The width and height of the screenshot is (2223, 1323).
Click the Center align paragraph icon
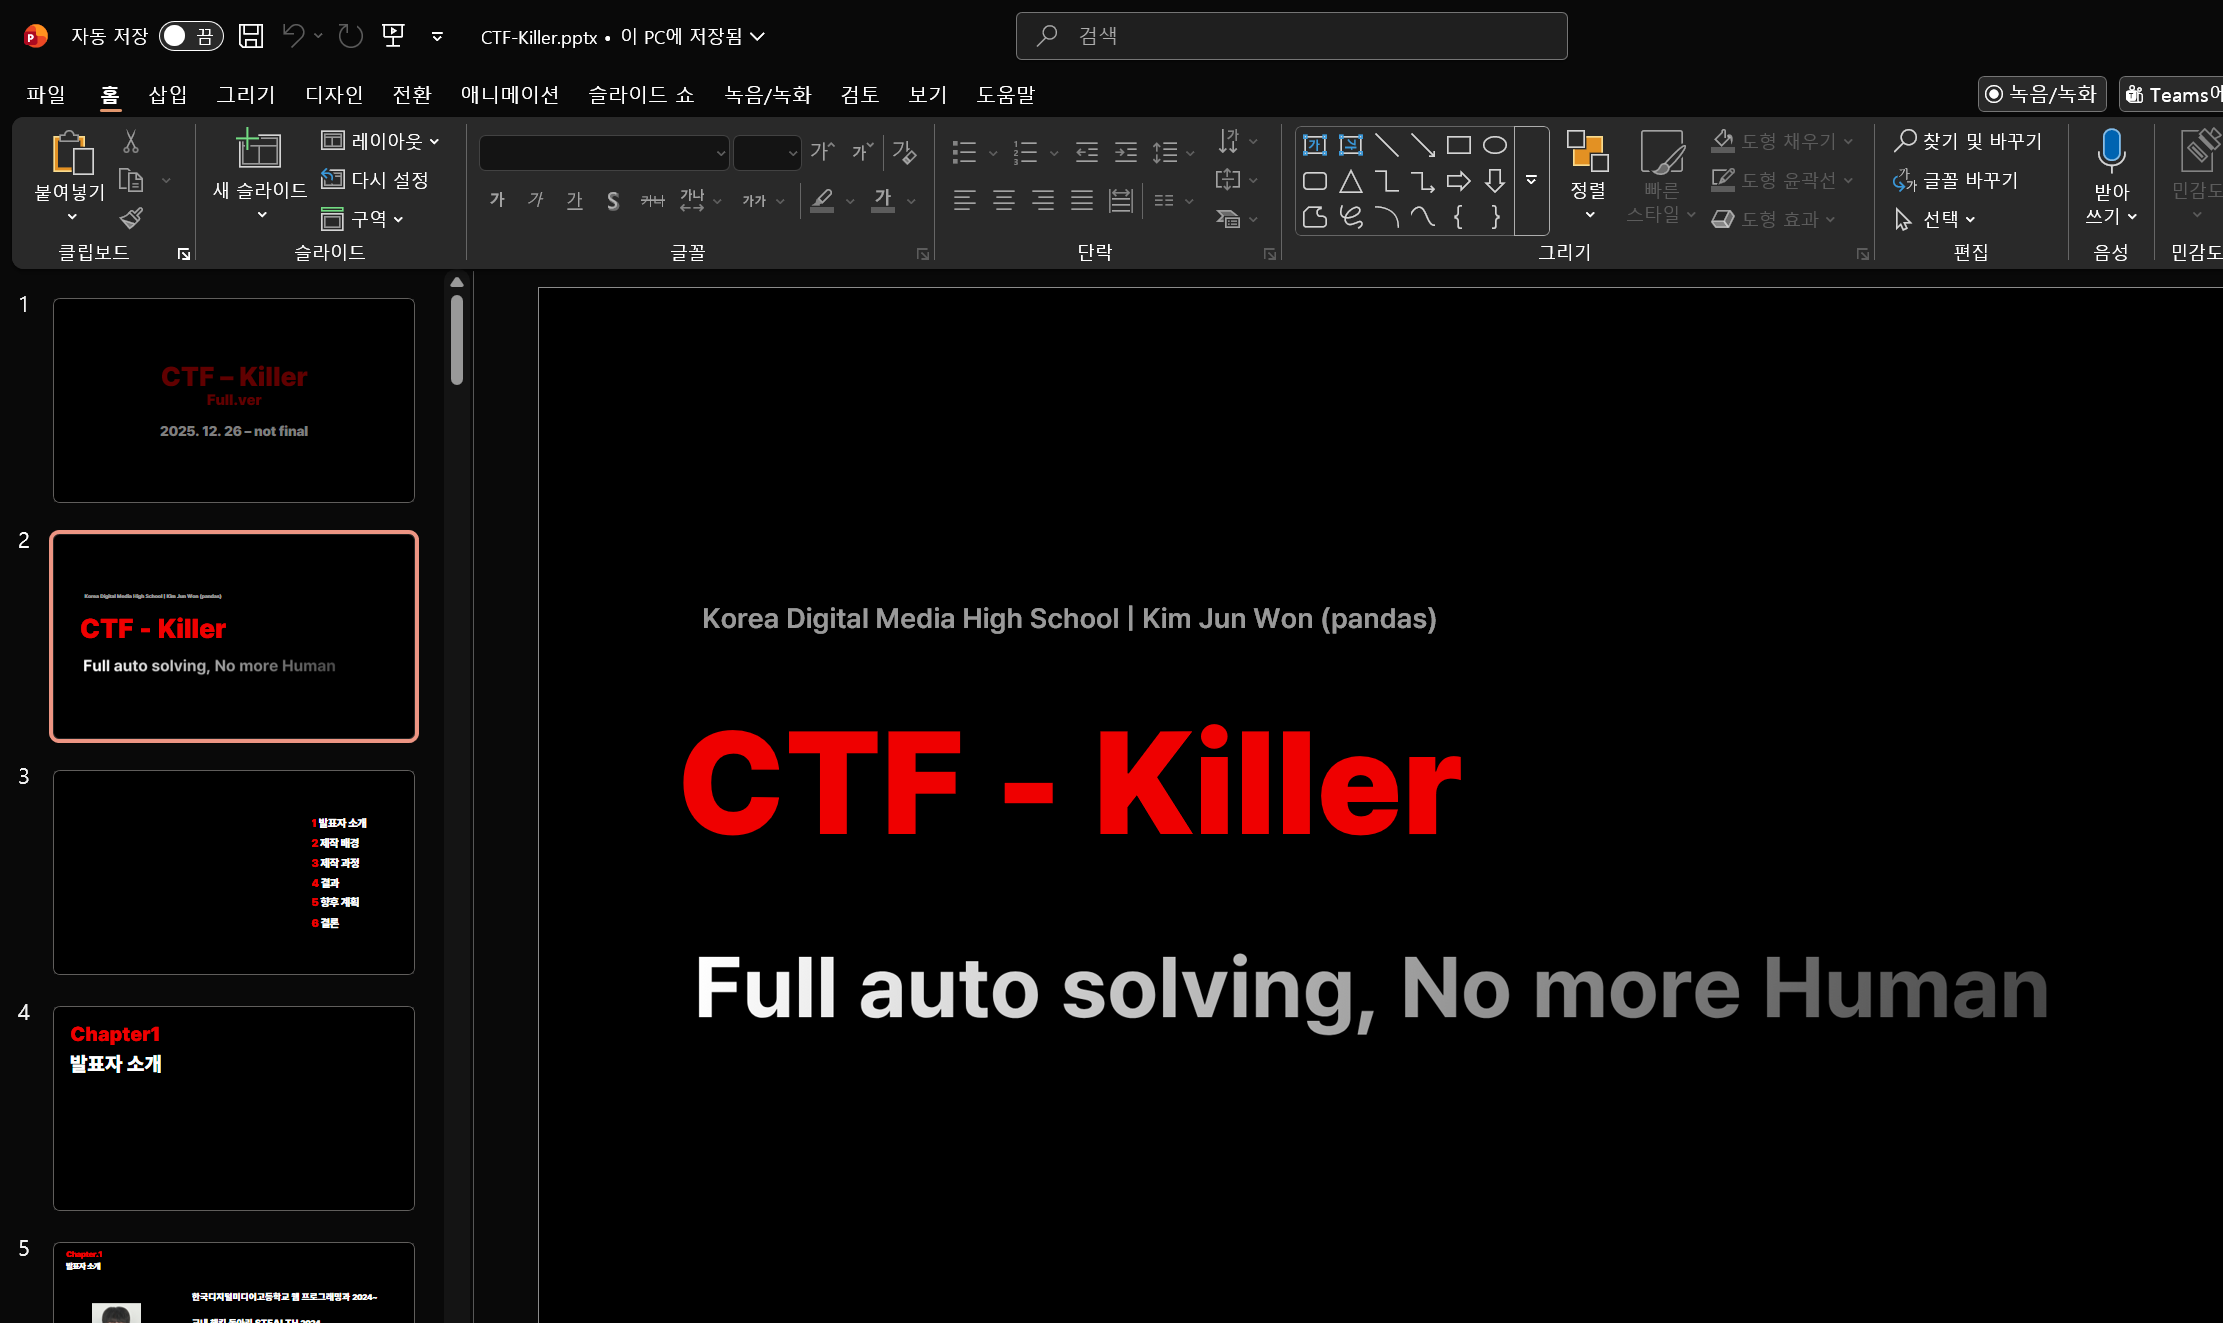coord(1003,200)
